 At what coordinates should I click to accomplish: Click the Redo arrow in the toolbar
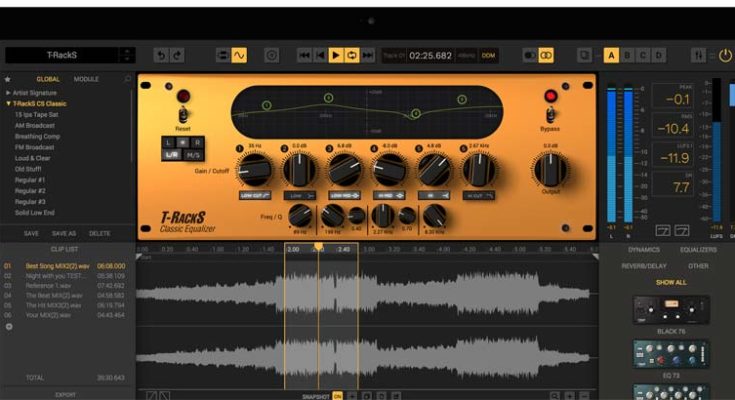pyautogui.click(x=177, y=55)
